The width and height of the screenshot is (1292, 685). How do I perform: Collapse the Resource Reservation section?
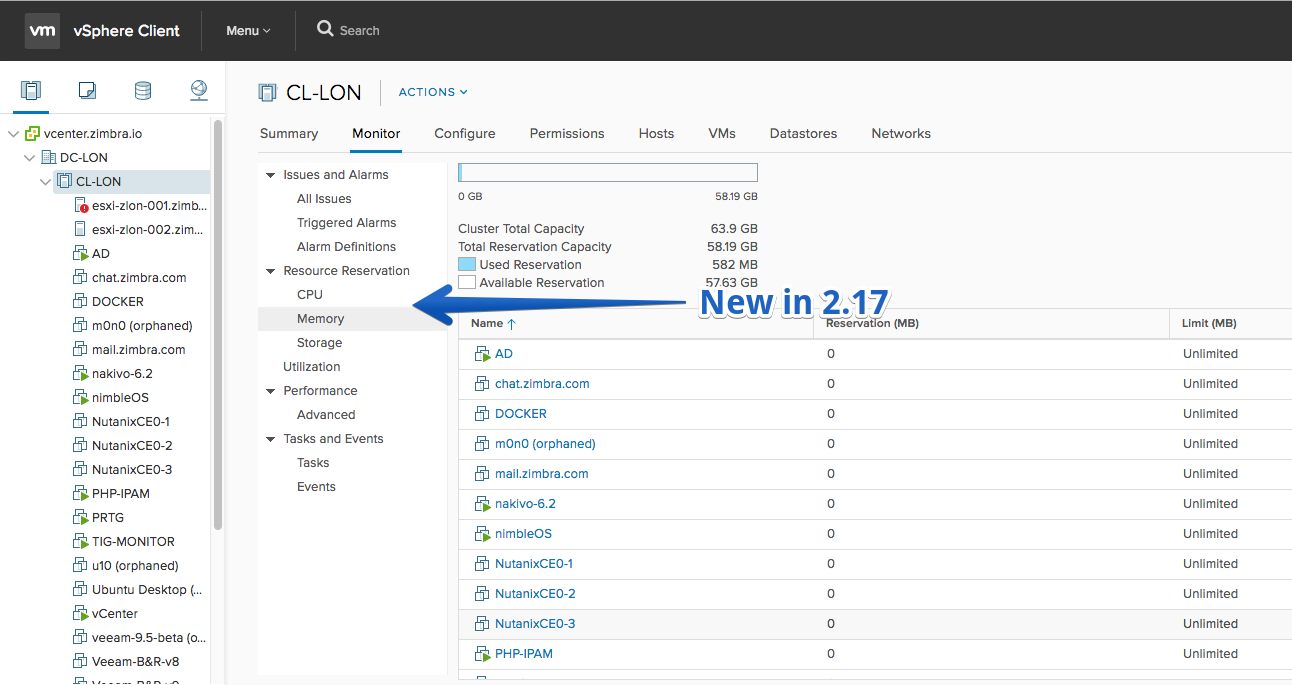click(270, 271)
